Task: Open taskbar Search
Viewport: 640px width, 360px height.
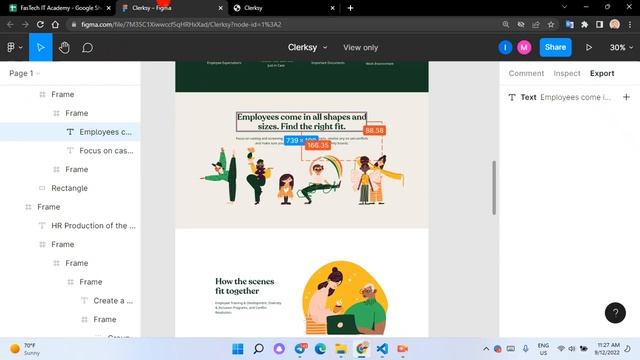Action: tap(258, 349)
